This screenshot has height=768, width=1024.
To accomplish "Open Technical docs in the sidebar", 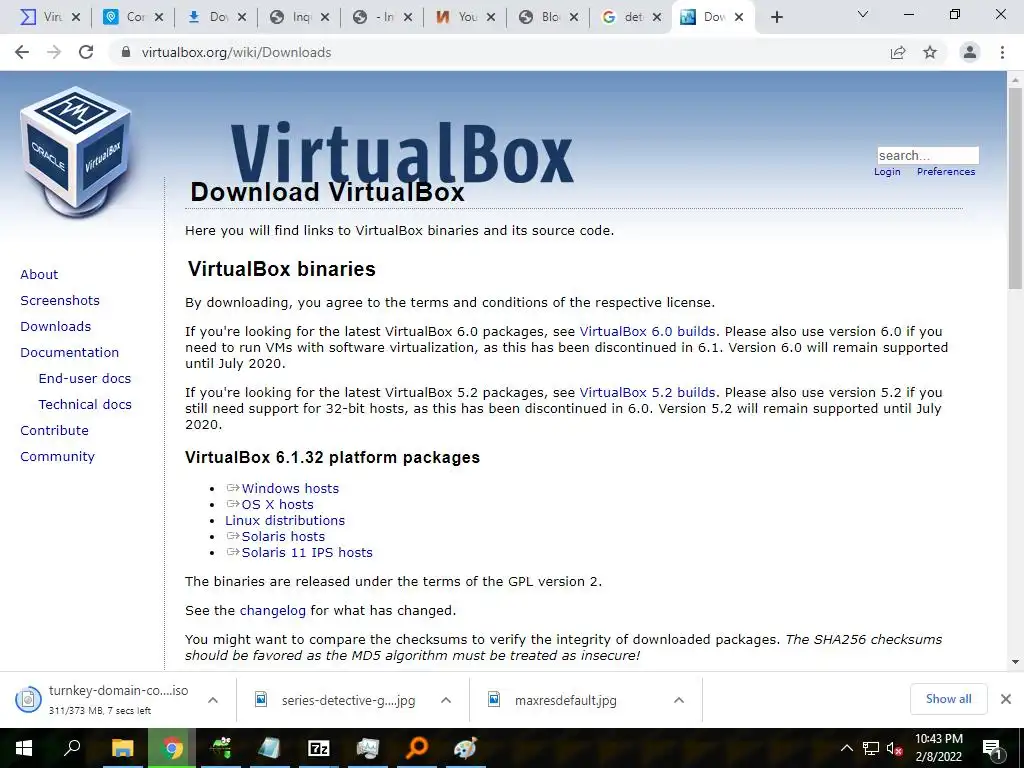I will 85,405.
